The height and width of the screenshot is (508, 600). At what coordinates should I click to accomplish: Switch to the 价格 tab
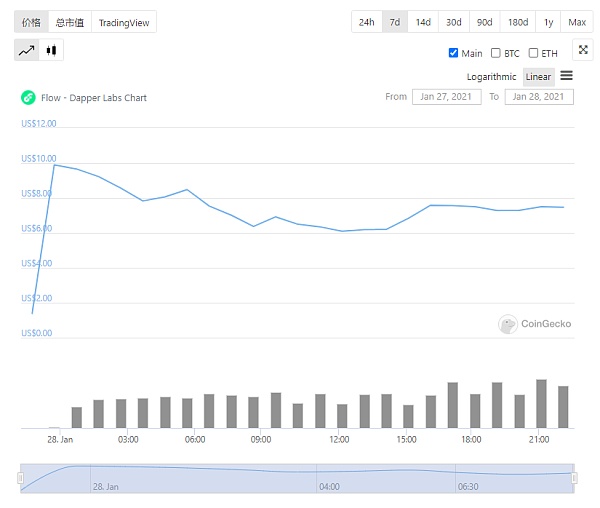point(31,22)
